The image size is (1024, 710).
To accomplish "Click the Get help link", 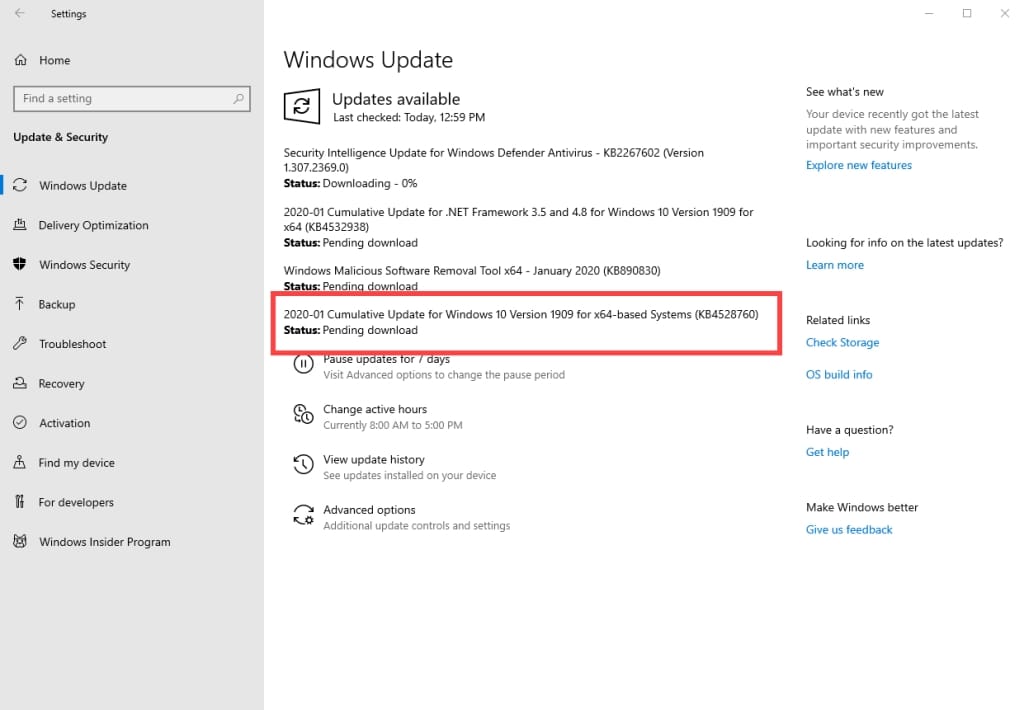I will 827,452.
